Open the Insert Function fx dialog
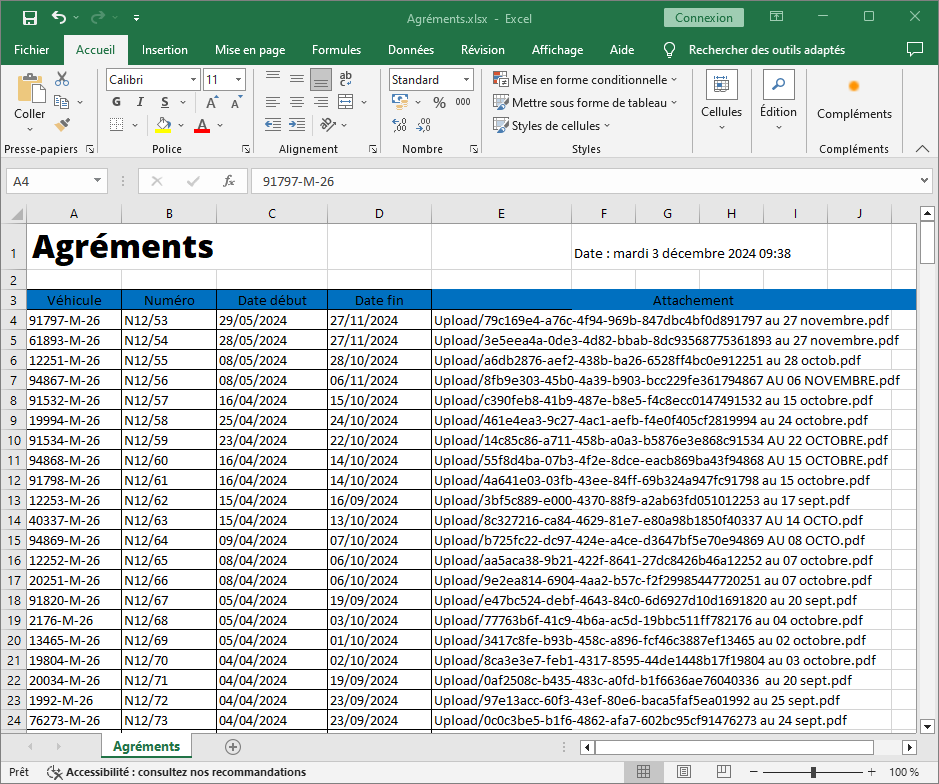Screen dimensions: 939x784 229,181
